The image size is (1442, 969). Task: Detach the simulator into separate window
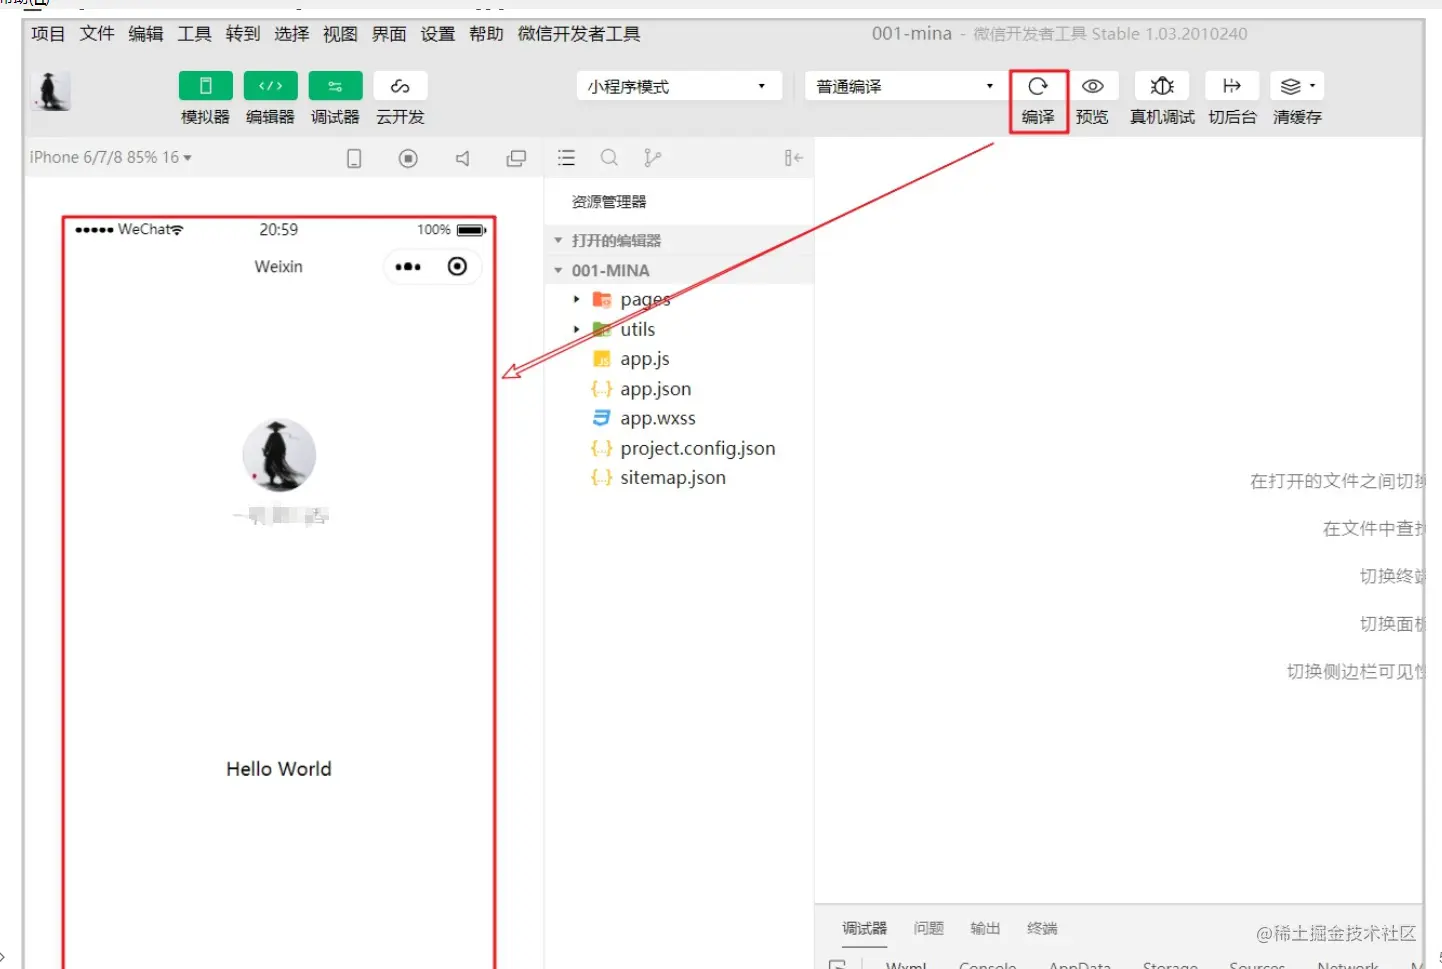pos(516,158)
